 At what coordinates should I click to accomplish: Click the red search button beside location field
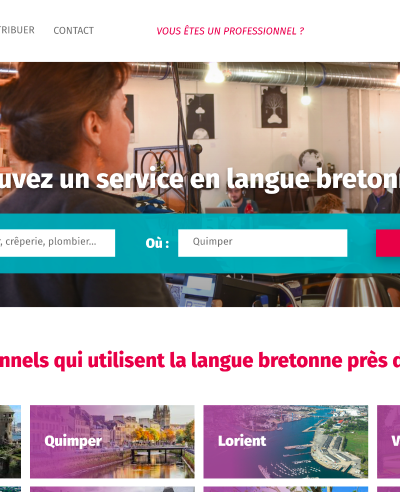(x=388, y=243)
